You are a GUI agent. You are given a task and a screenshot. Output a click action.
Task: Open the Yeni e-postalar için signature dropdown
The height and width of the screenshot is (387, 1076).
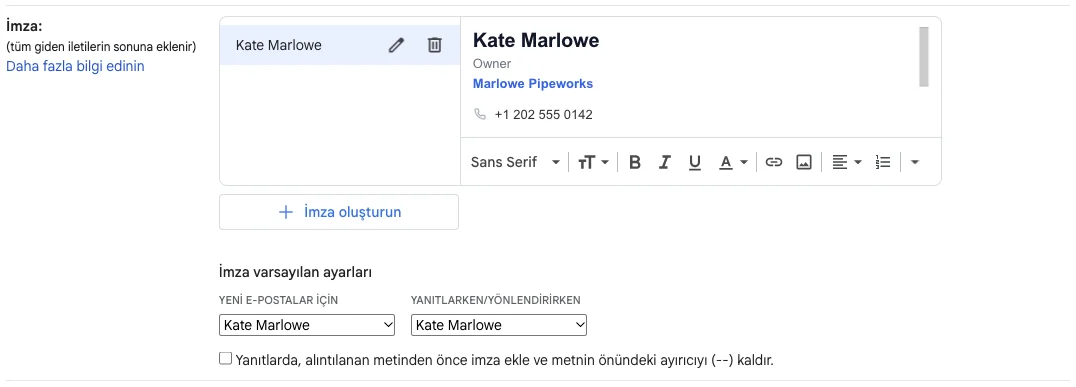[307, 325]
